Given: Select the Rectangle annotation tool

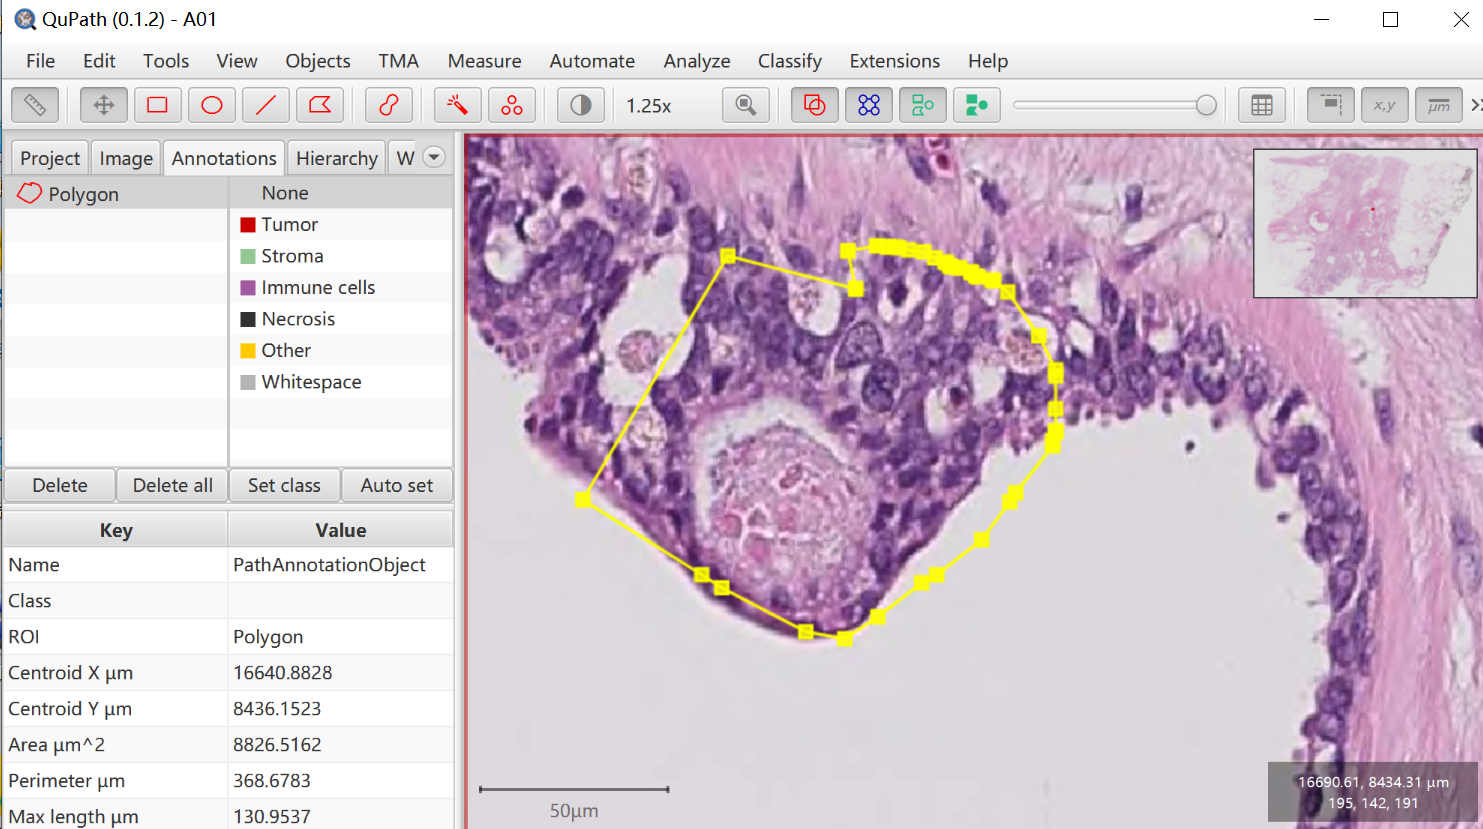Looking at the screenshot, I should tap(157, 105).
